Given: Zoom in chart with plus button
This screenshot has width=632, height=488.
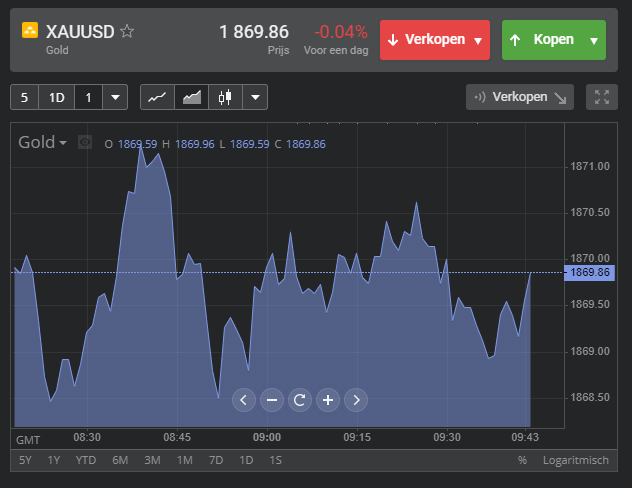Looking at the screenshot, I should [x=328, y=400].
